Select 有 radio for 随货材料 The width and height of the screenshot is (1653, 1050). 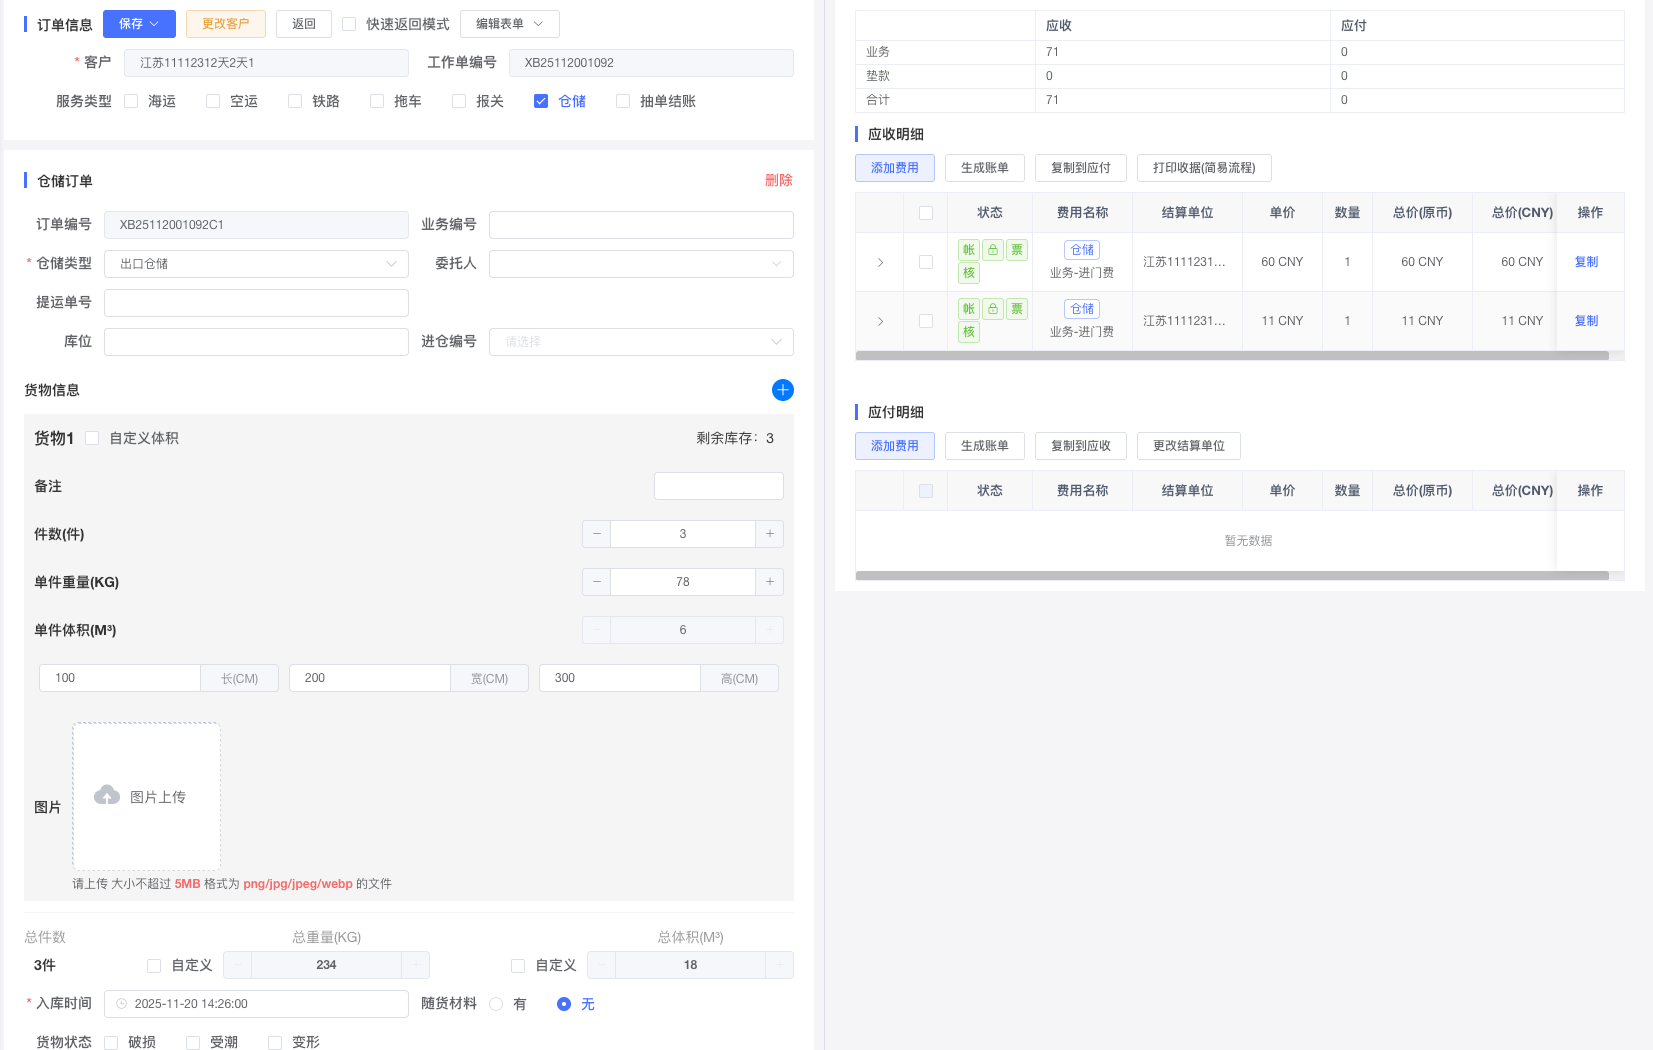coord(496,1004)
